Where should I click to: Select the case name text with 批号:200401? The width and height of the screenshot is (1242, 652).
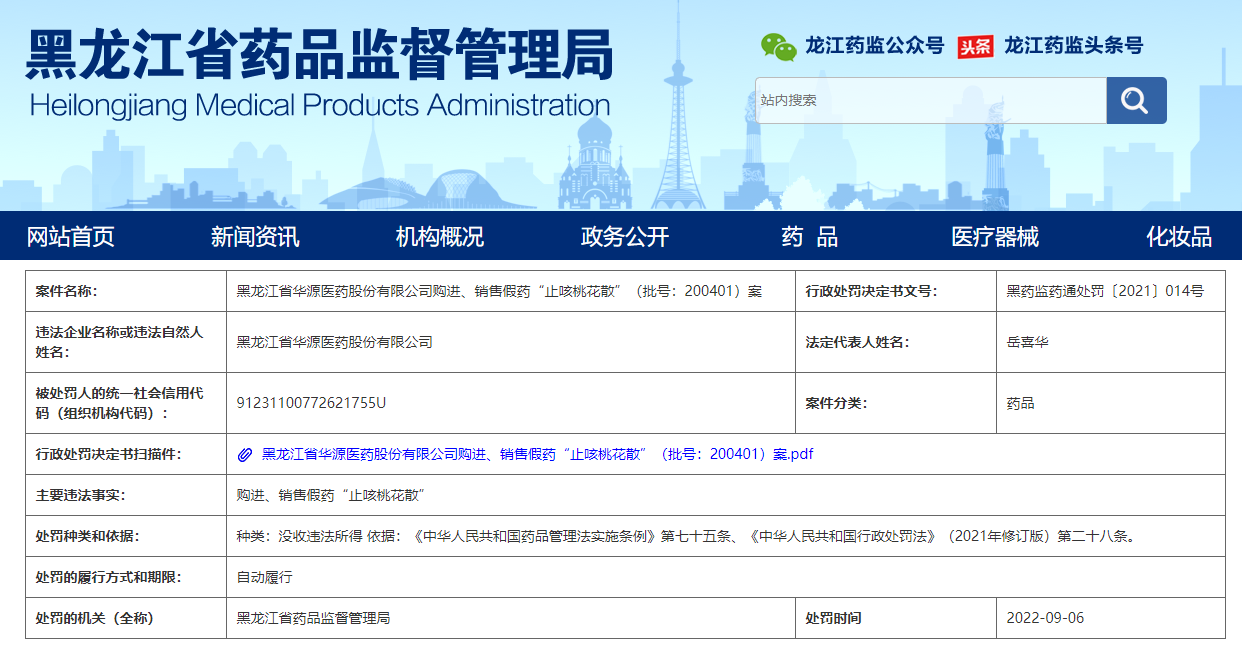click(499, 292)
